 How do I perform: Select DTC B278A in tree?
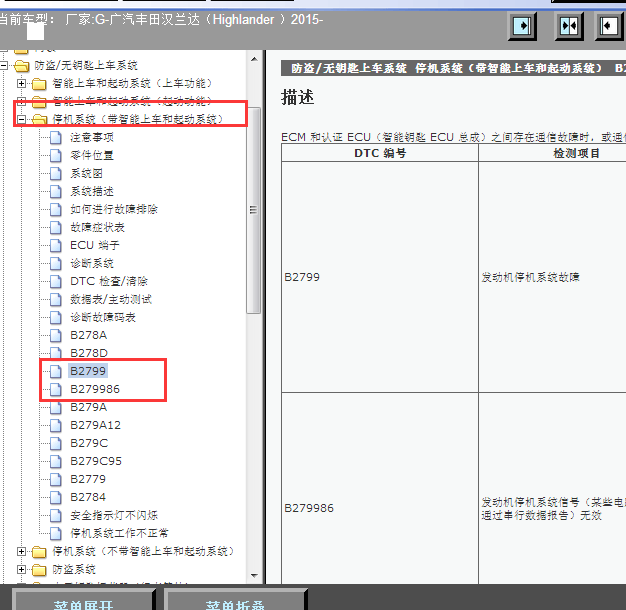[x=89, y=335]
